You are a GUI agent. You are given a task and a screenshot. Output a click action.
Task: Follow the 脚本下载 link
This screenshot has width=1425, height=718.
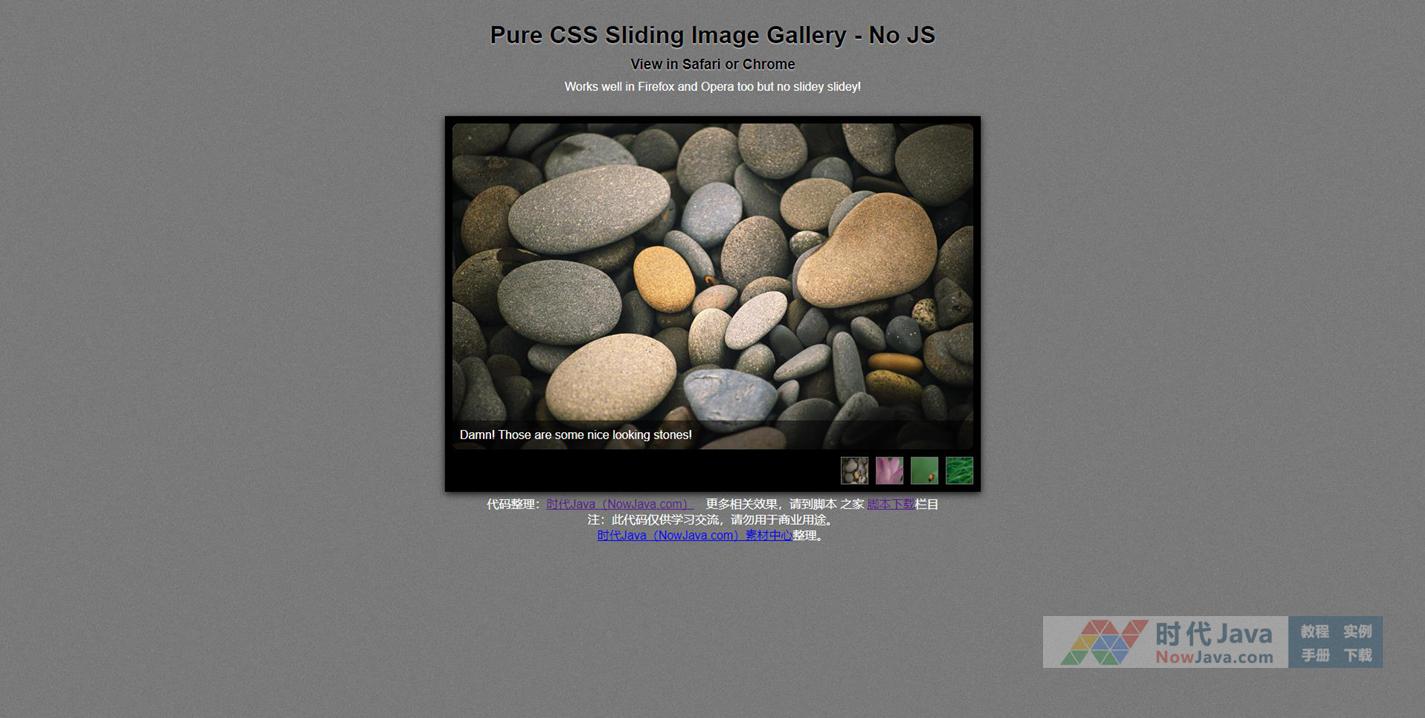coord(890,504)
